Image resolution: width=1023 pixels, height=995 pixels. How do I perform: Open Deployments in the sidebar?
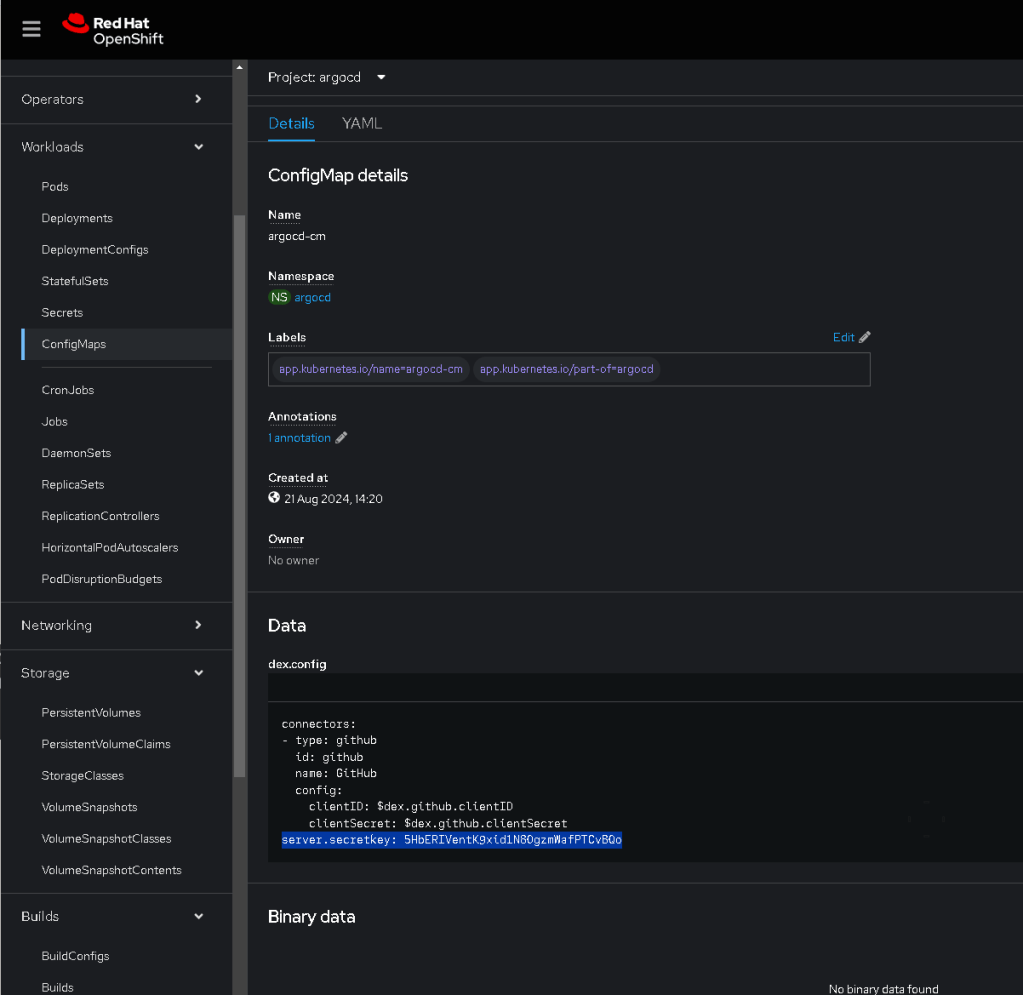point(77,218)
